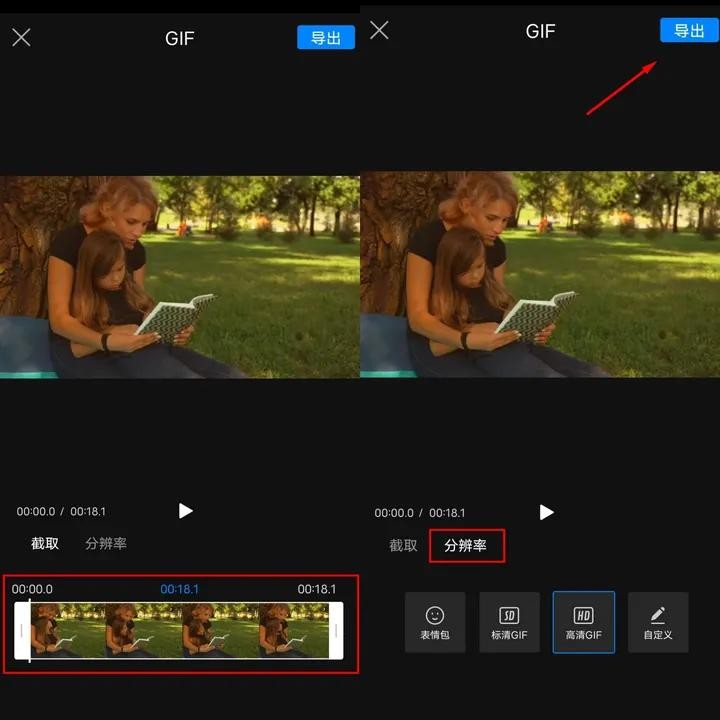
Task: Close the left GIF editor screen
Action: pos(21,38)
